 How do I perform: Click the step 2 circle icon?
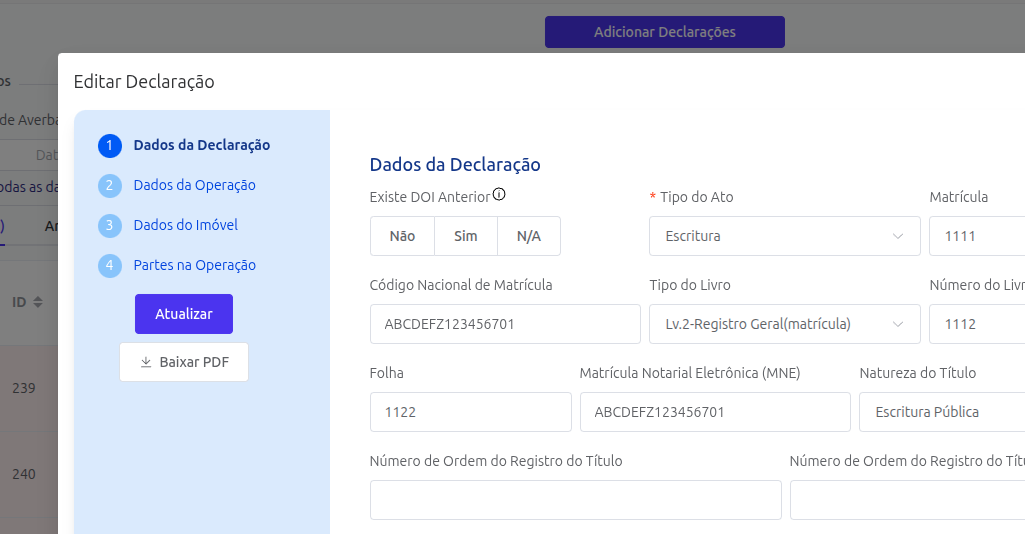pos(110,186)
